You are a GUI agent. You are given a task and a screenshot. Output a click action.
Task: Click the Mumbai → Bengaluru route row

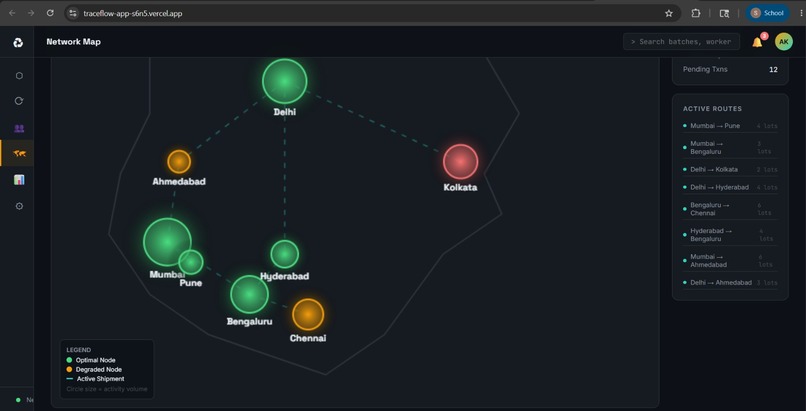pos(730,147)
